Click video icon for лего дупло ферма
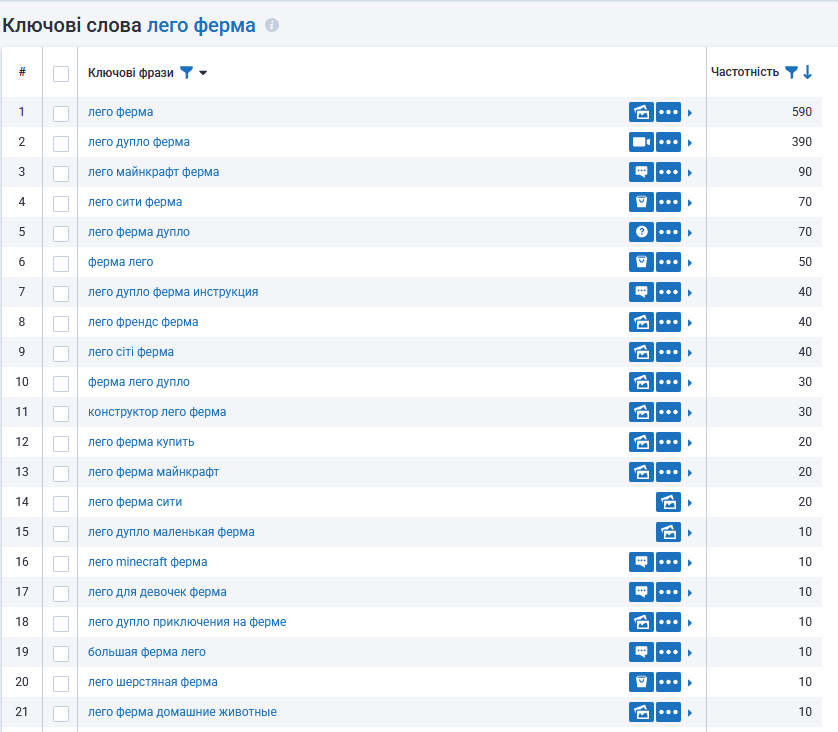This screenshot has height=732, width=838. pos(641,142)
